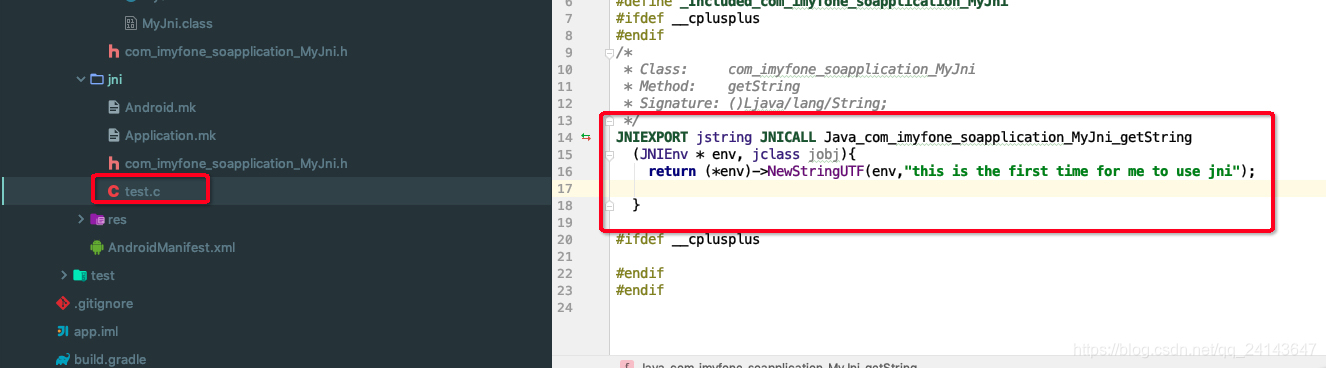
Task: Expand the test folder chevron
Action: 64,275
